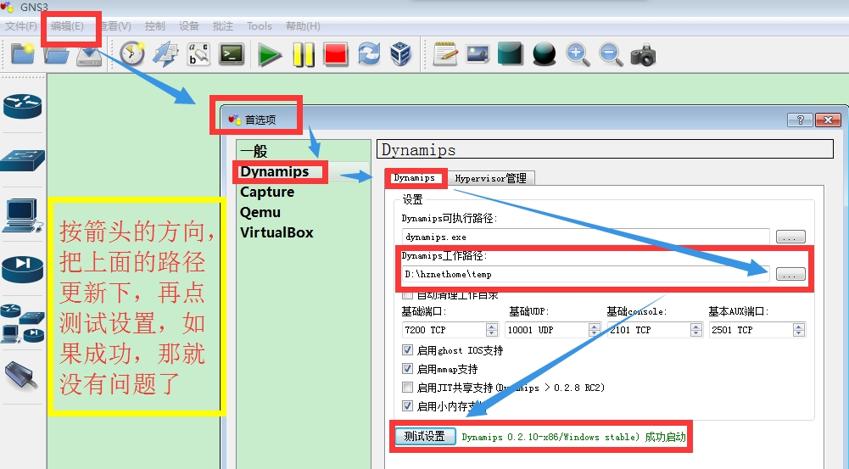Screen dimensions: 849x469
Task: Browse switches in device sidebar
Action: pos(23,160)
